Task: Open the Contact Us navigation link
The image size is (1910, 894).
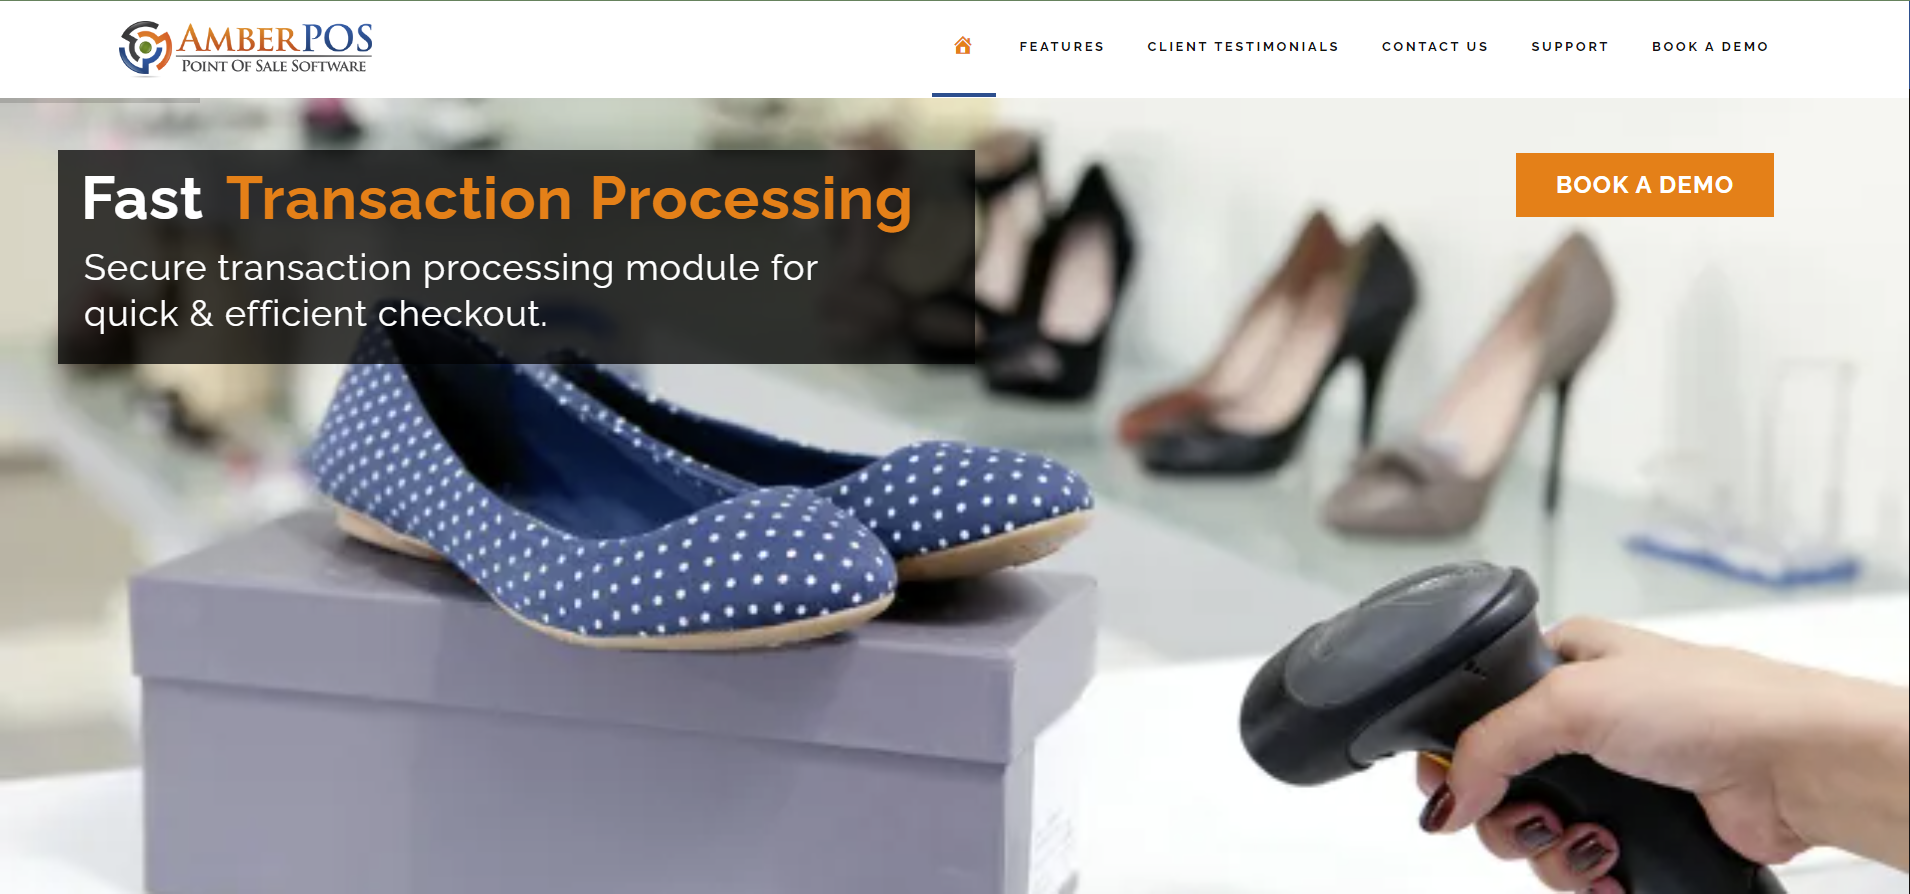Action: 1435,47
